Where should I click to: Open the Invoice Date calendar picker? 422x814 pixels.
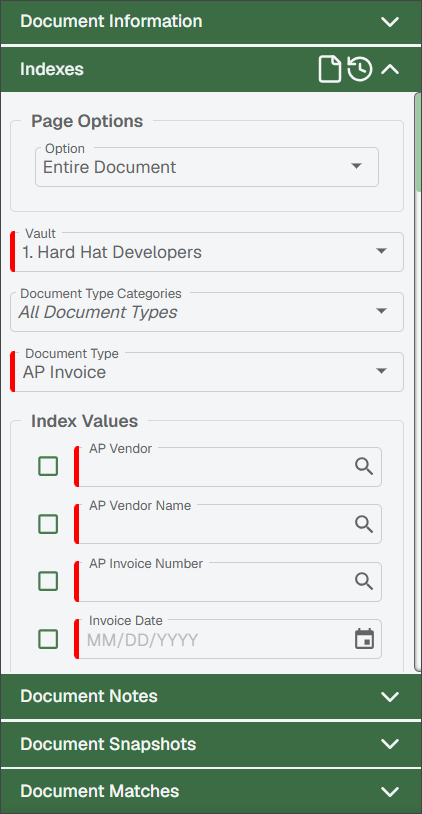point(364,639)
